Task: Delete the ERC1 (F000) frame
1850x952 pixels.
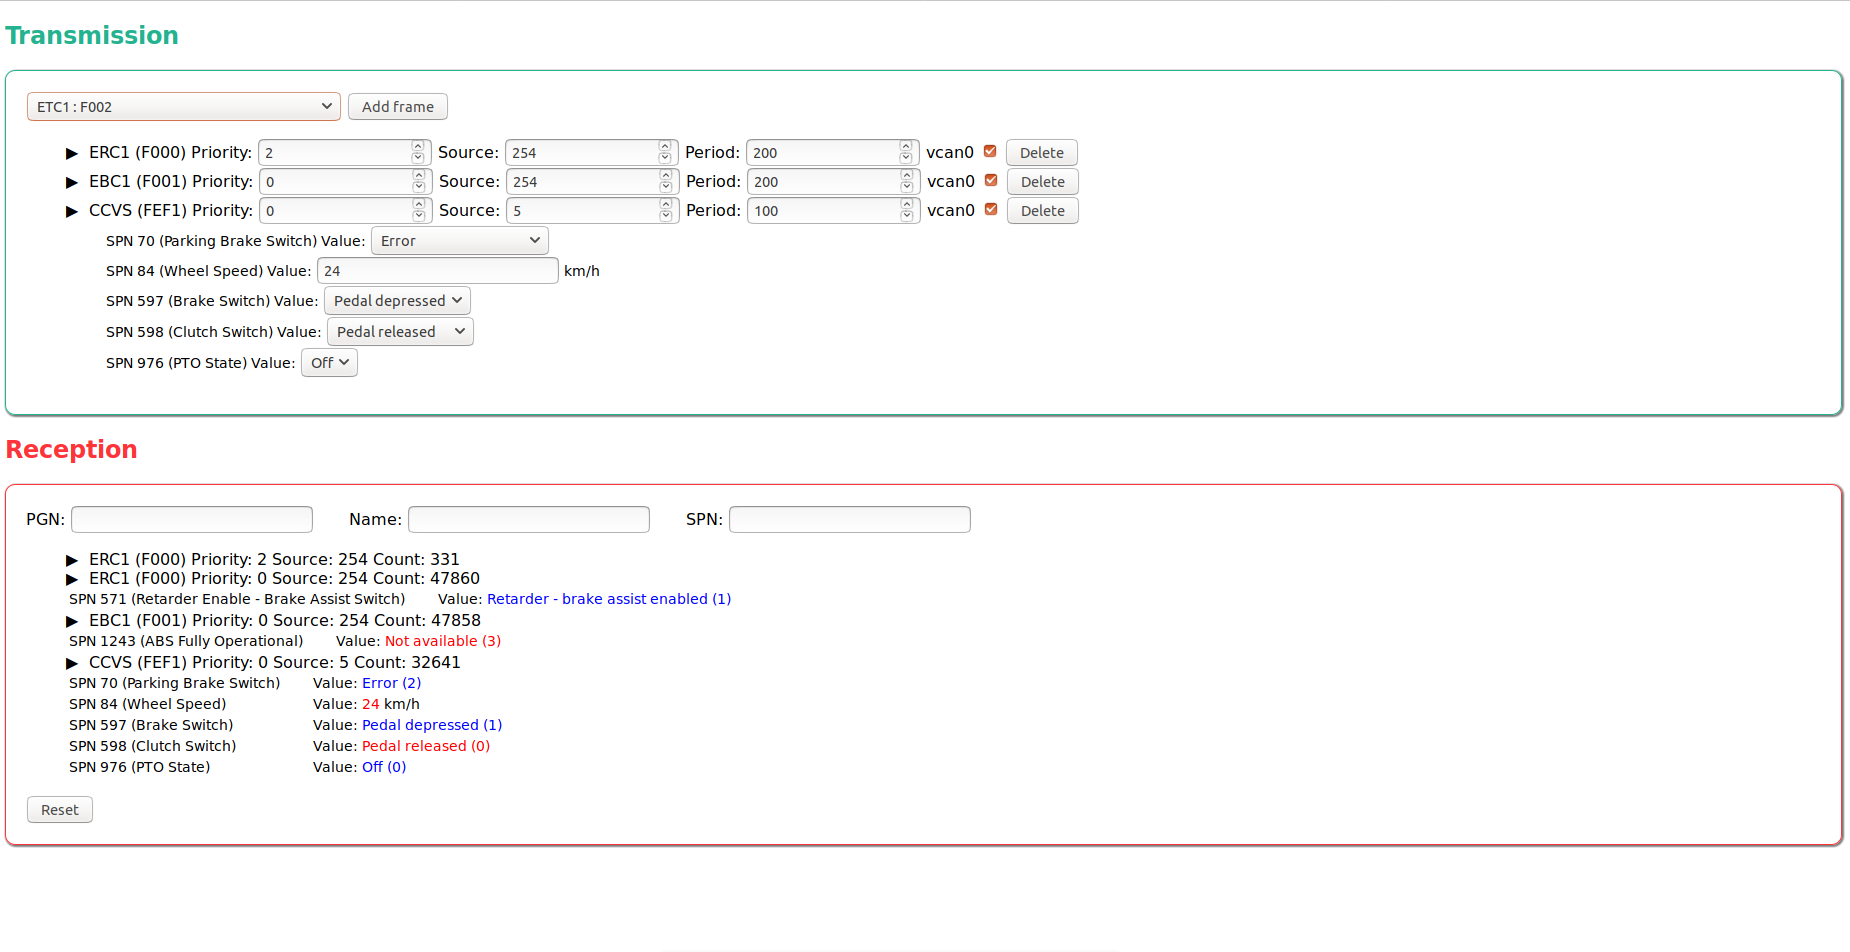Action: click(1042, 153)
